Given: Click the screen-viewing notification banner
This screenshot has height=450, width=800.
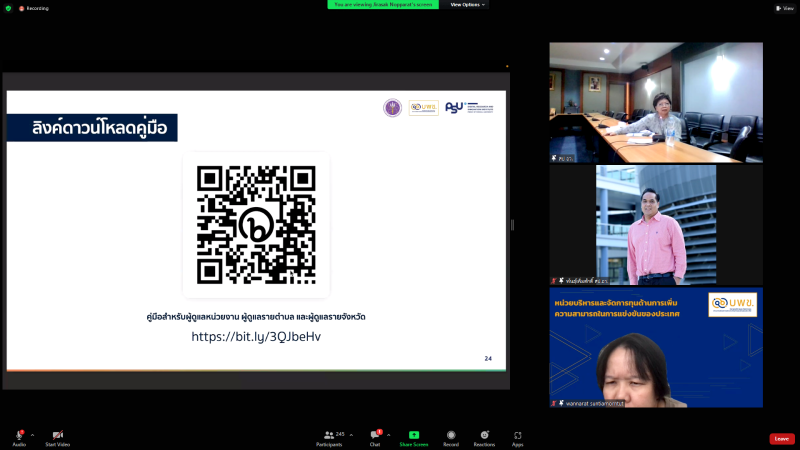Looking at the screenshot, I should pyautogui.click(x=383, y=5).
